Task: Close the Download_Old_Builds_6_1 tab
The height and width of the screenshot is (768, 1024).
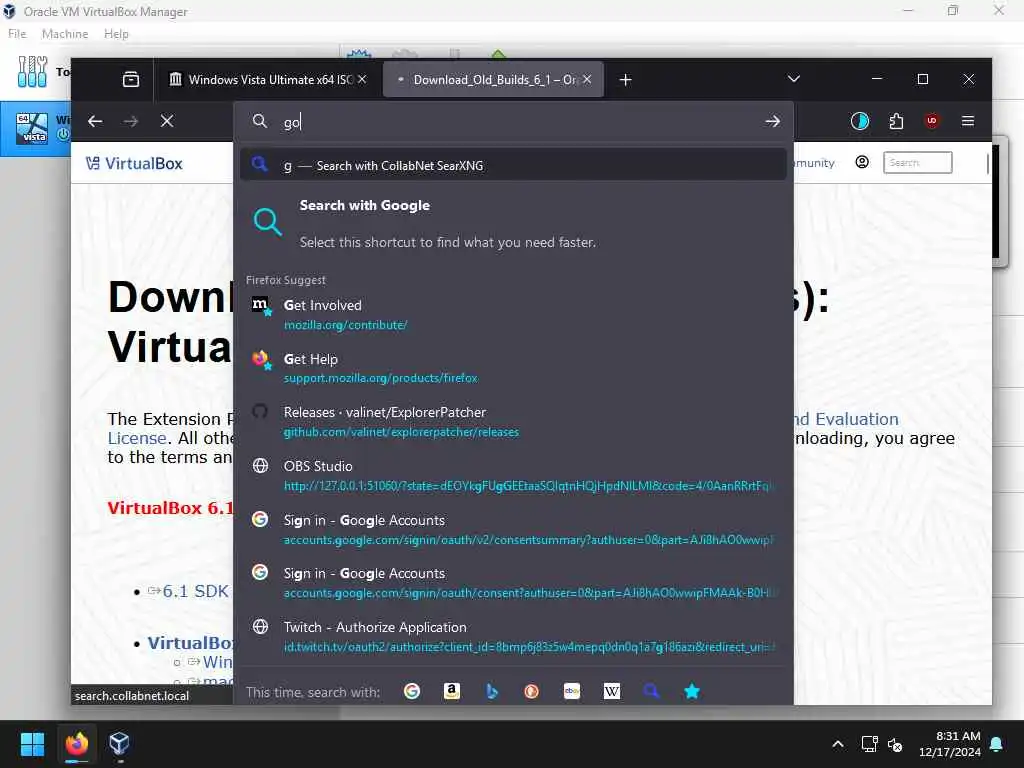Action: tap(587, 79)
